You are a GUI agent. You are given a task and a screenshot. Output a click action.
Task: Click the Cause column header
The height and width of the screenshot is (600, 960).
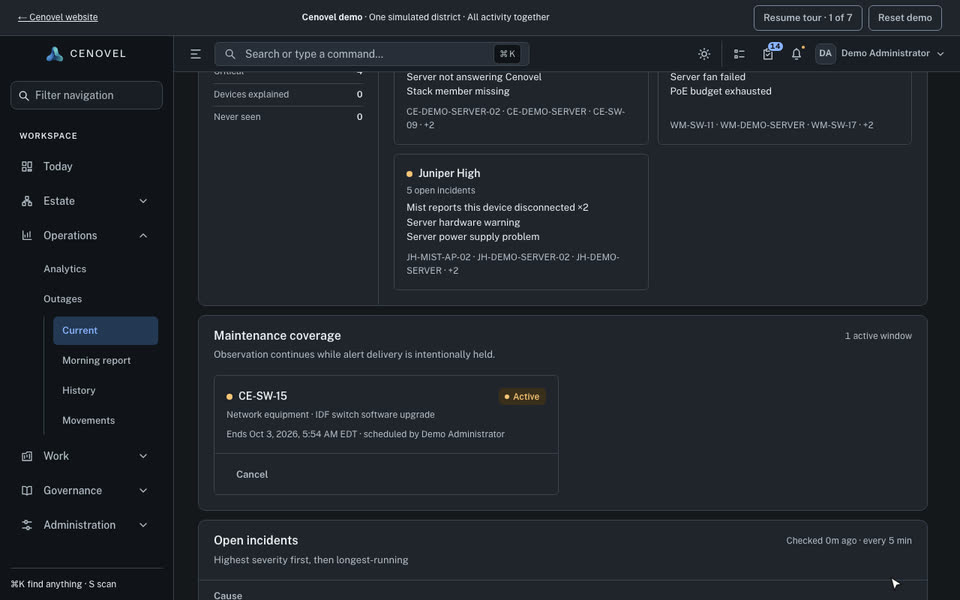click(x=228, y=596)
